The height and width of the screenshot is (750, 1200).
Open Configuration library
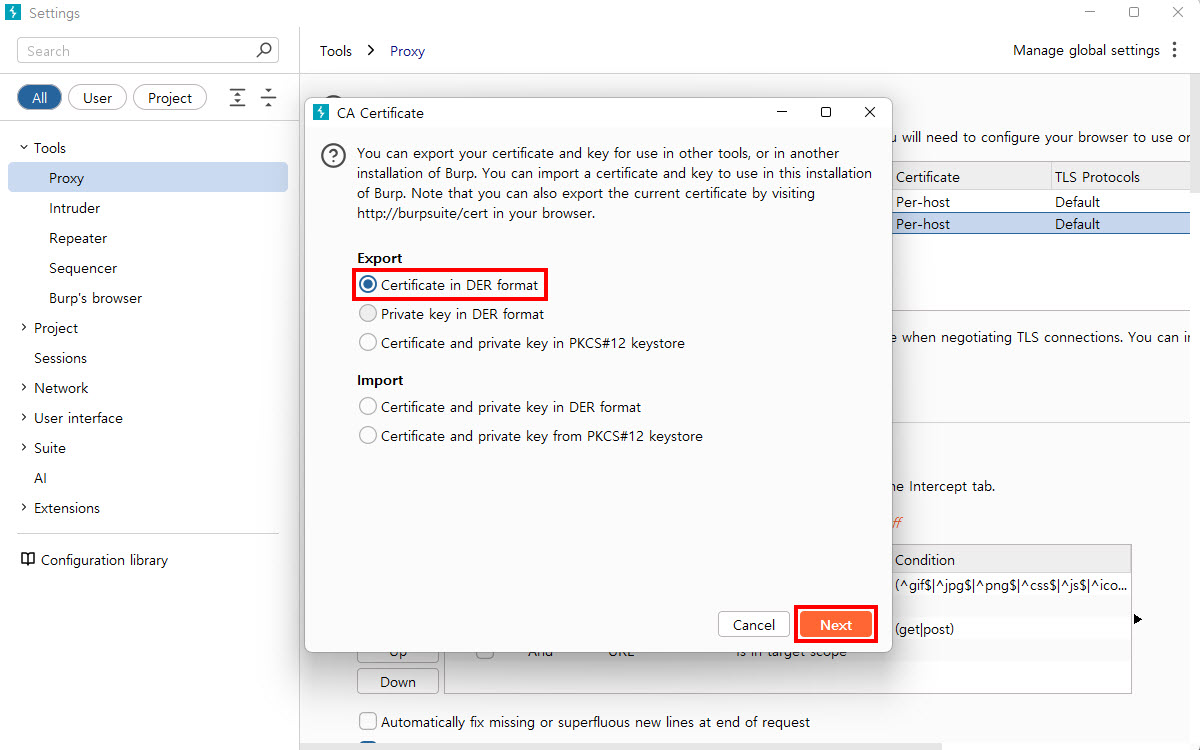(104, 560)
